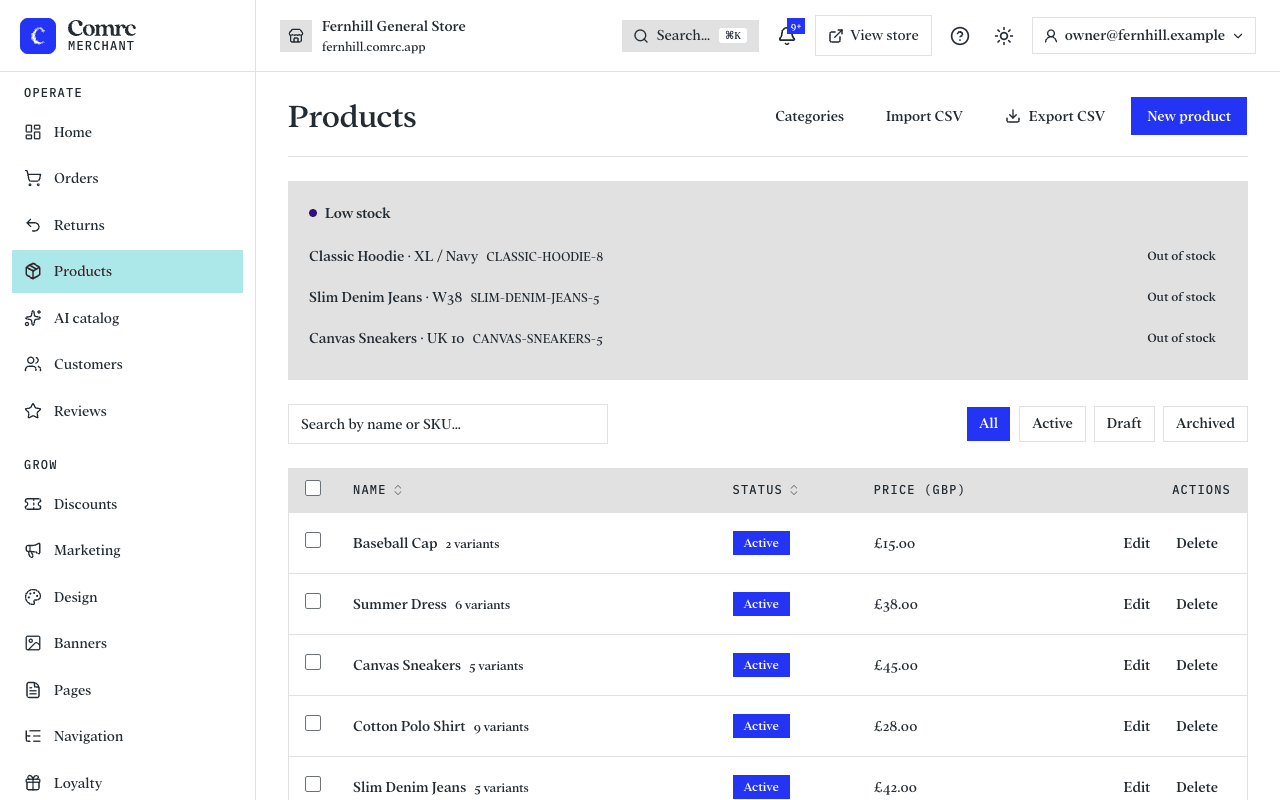The width and height of the screenshot is (1280, 800).
Task: Click the Customers people icon
Action: pos(33,364)
